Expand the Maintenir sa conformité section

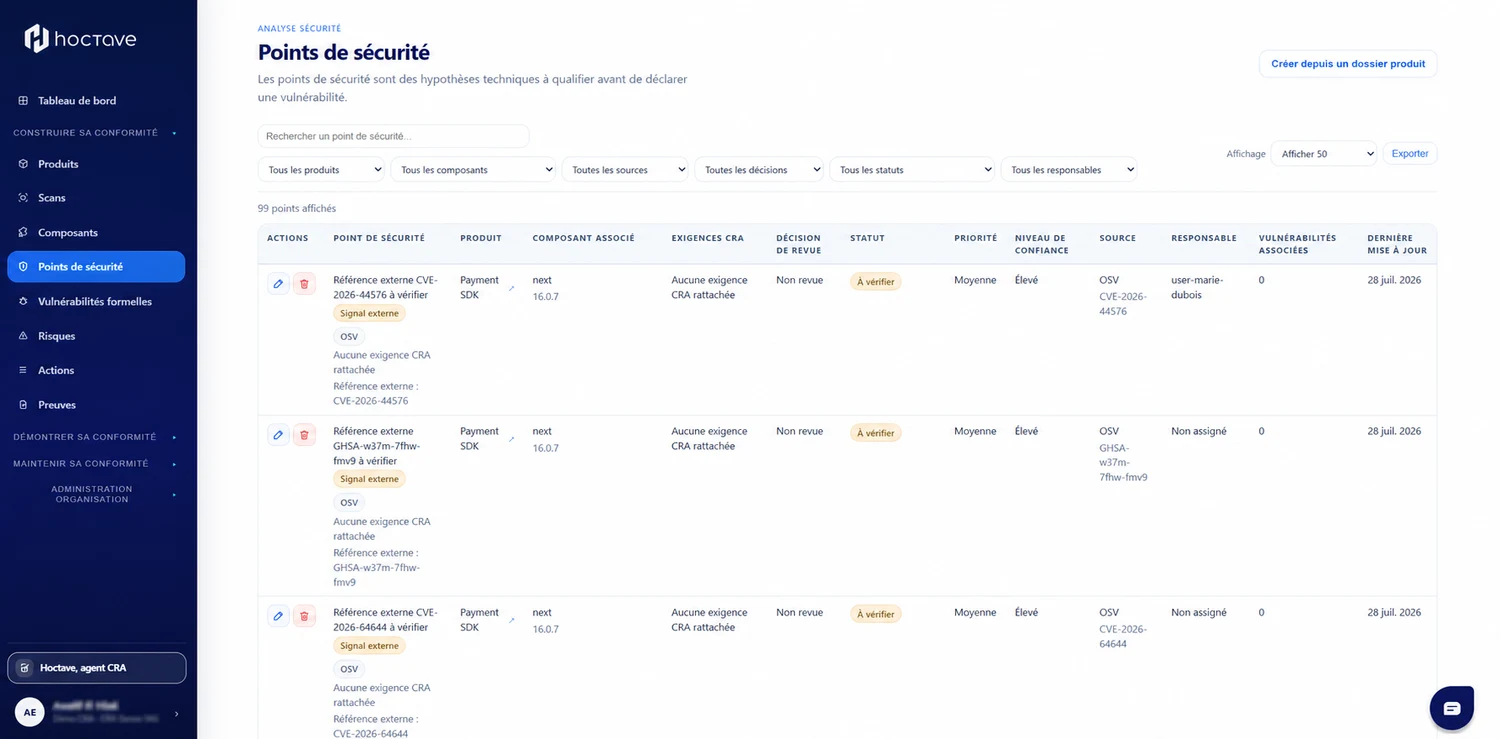point(95,464)
